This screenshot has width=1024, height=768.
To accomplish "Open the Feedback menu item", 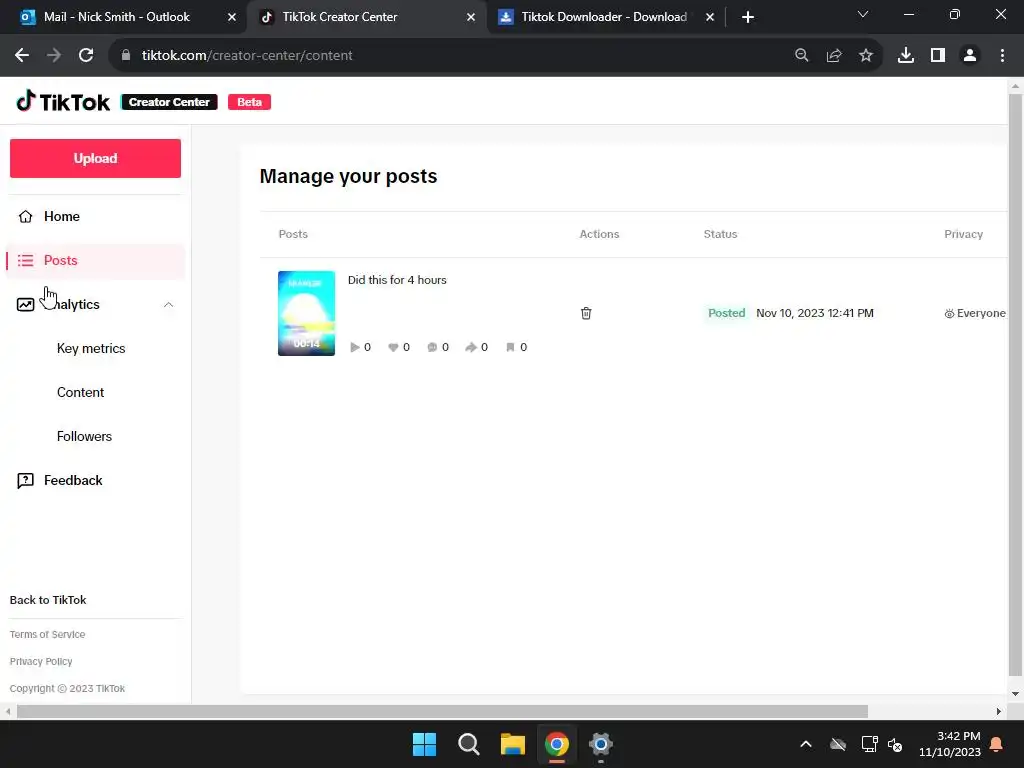I will (95, 481).
